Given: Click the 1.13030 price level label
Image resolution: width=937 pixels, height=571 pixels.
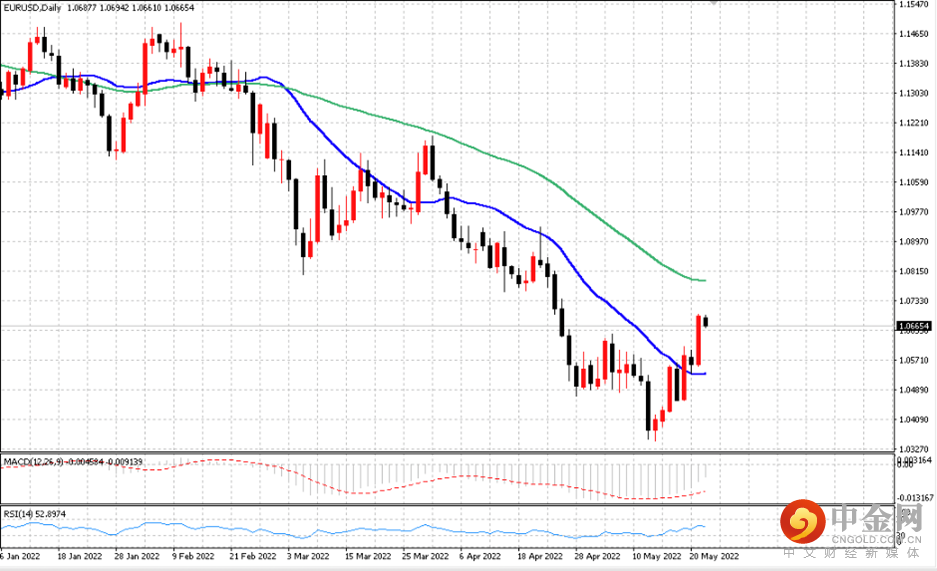Looking at the screenshot, I should tap(914, 93).
